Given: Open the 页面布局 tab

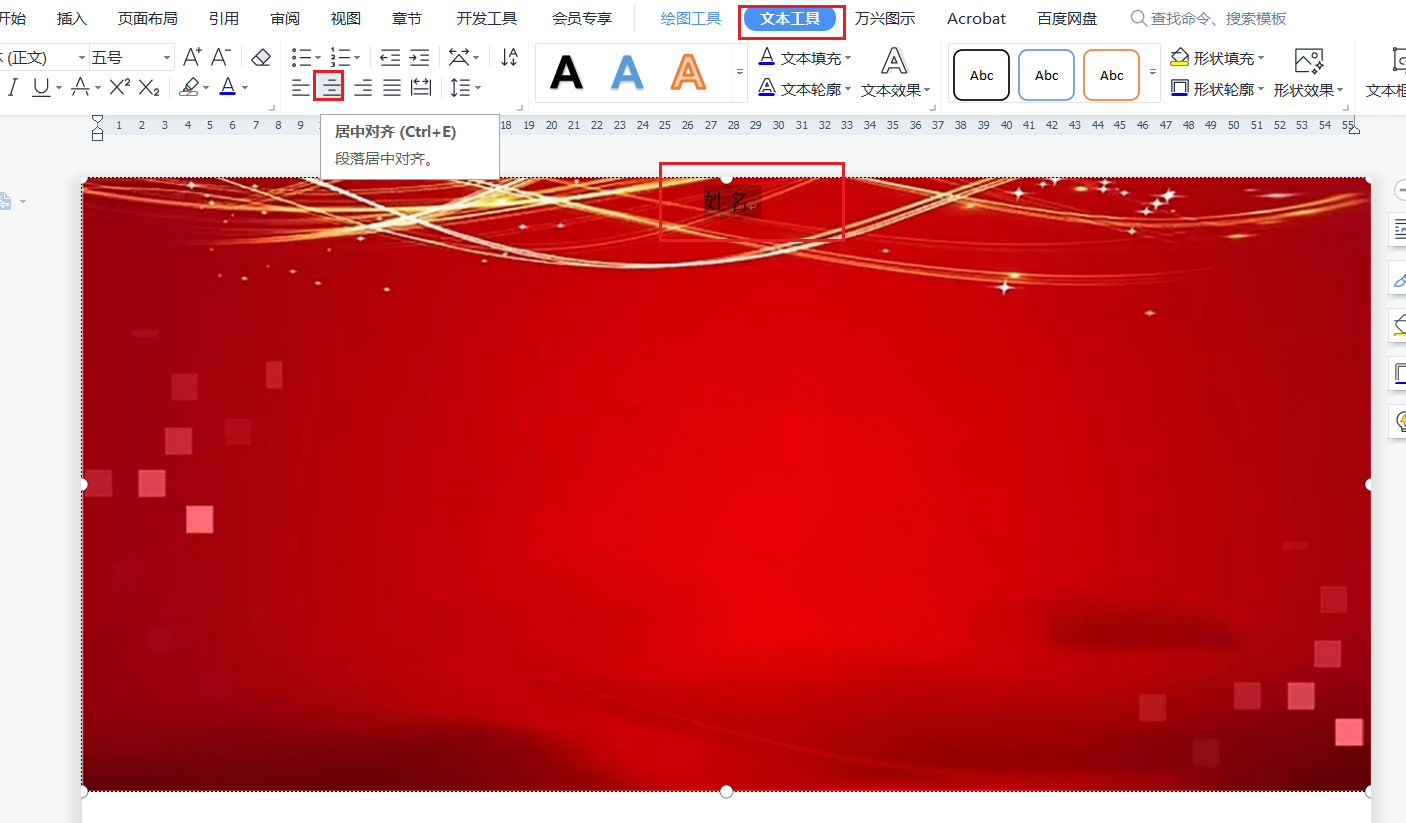Looking at the screenshot, I should (x=147, y=19).
